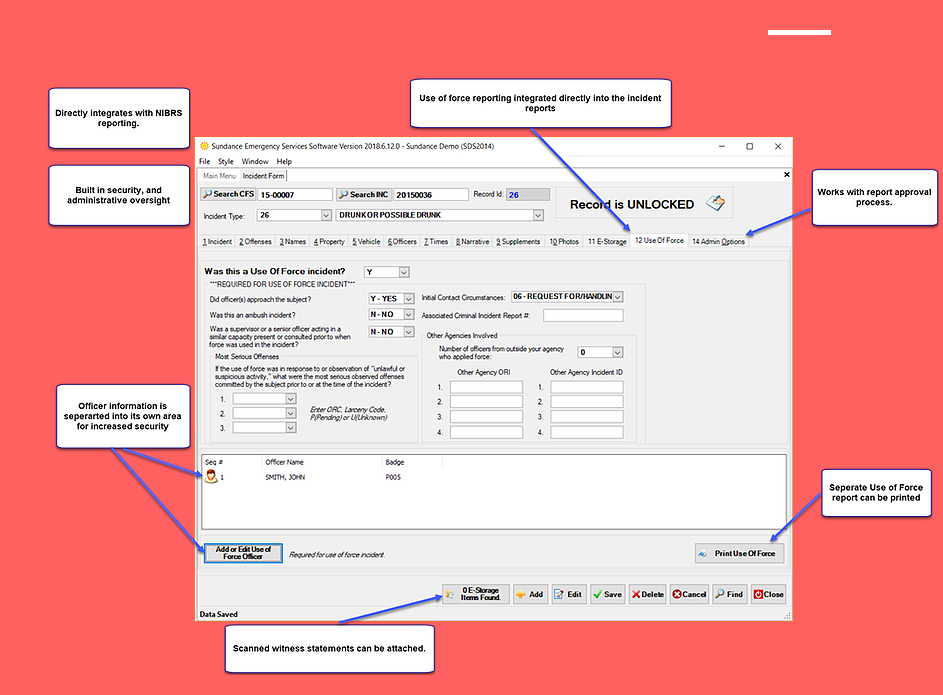Open the Window menu

tap(255, 162)
